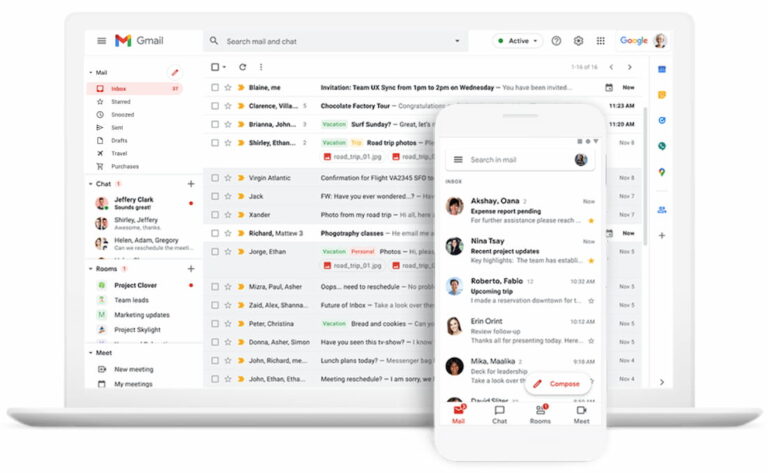Screen dimensions: 768x473
Task: Open the Google apps grid icon
Action: point(600,41)
